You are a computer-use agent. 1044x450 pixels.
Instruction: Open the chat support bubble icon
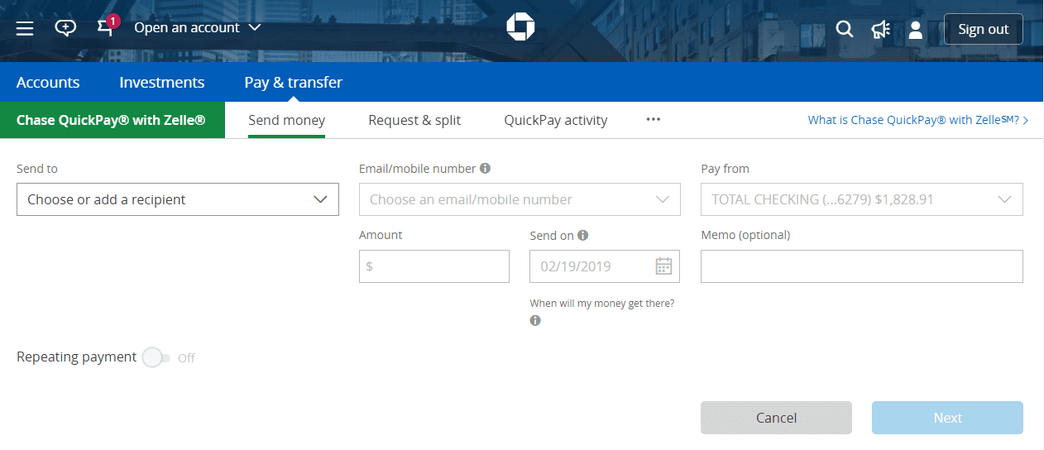pyautogui.click(x=65, y=29)
